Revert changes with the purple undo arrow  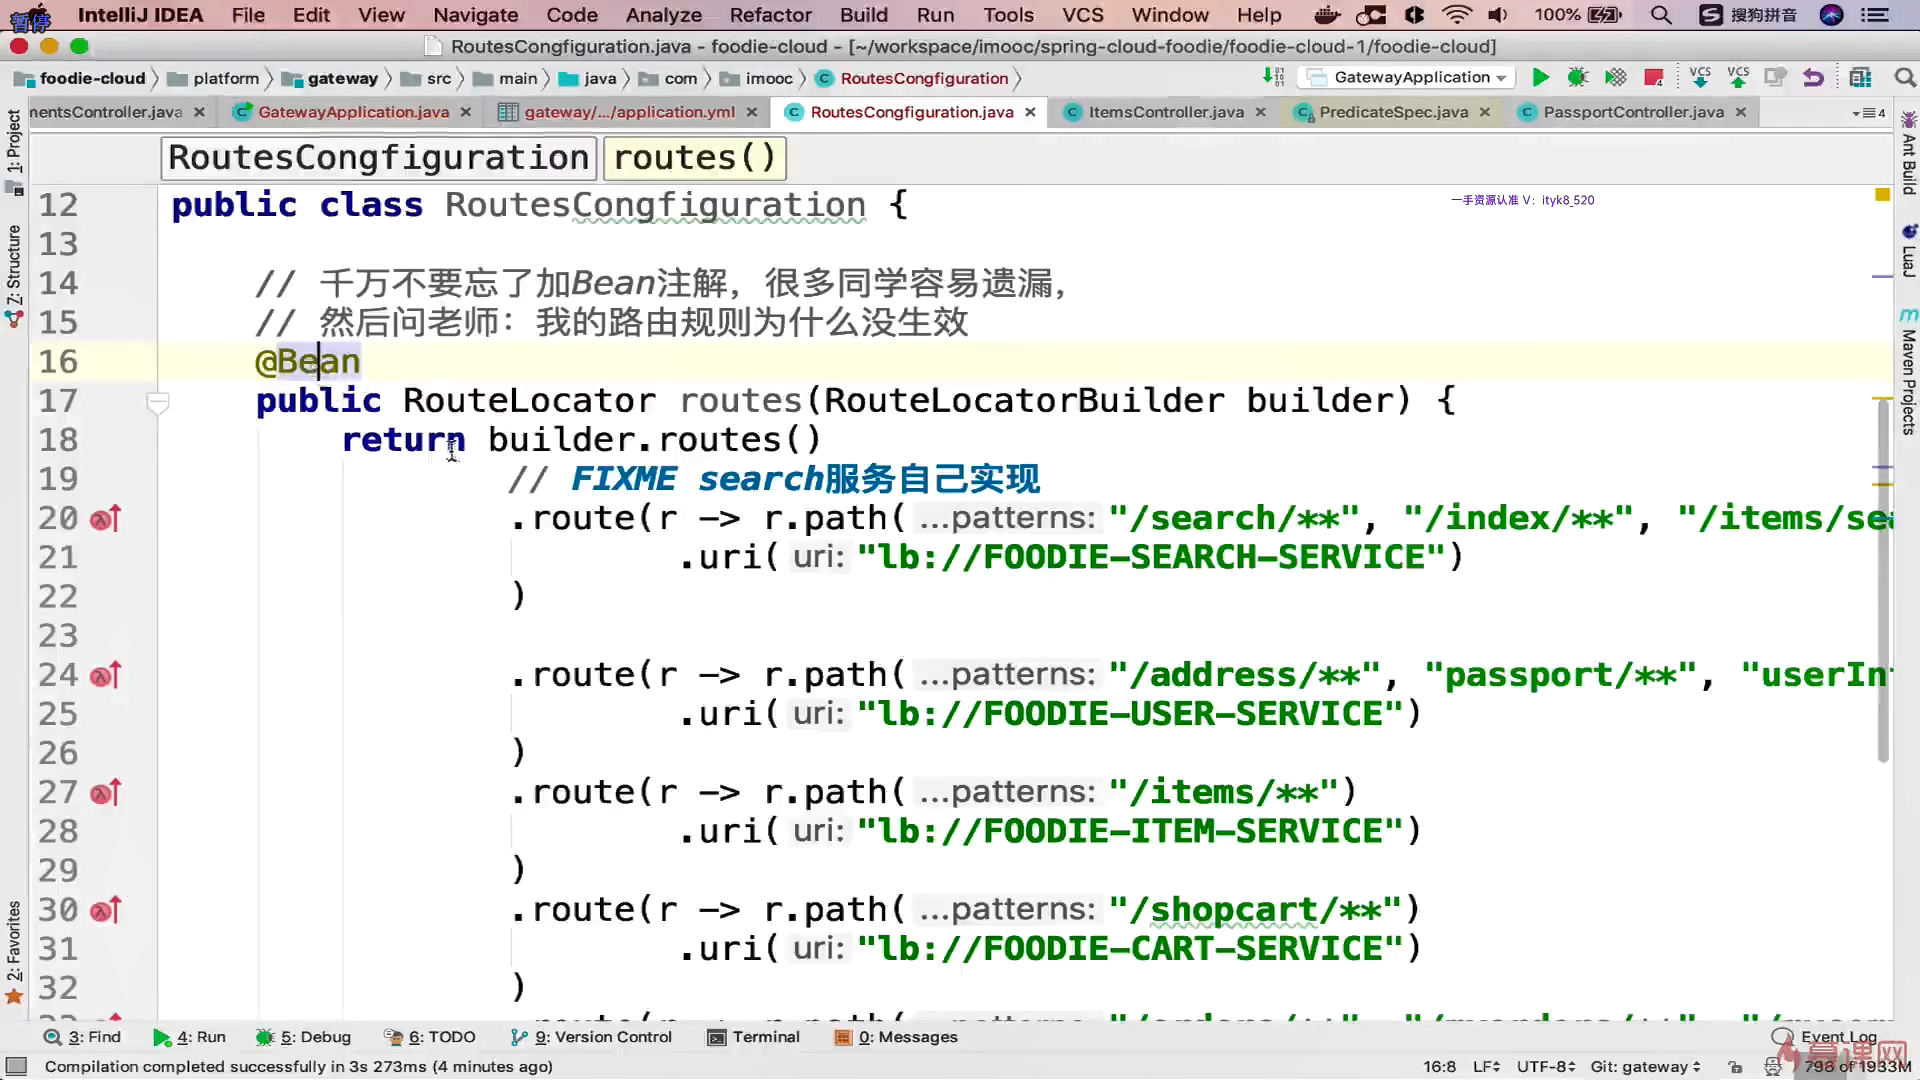(x=1813, y=78)
